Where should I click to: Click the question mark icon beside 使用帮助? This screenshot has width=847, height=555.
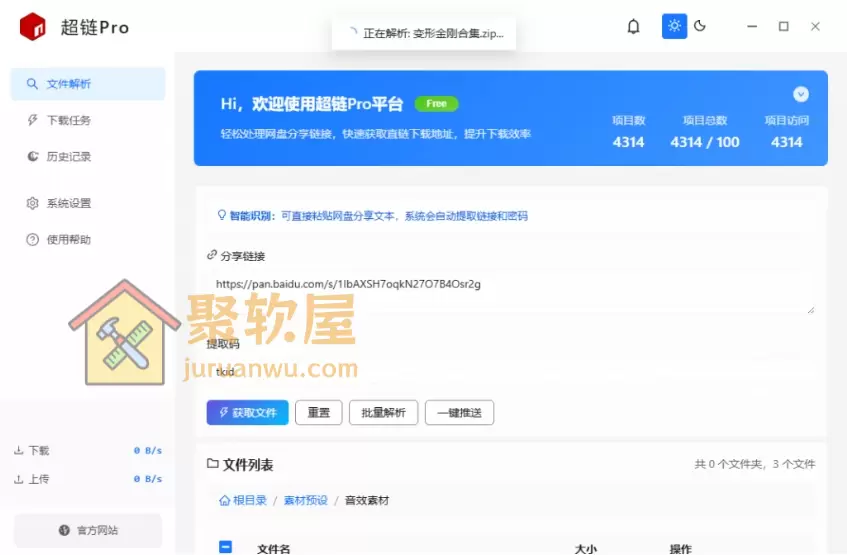pos(32,239)
